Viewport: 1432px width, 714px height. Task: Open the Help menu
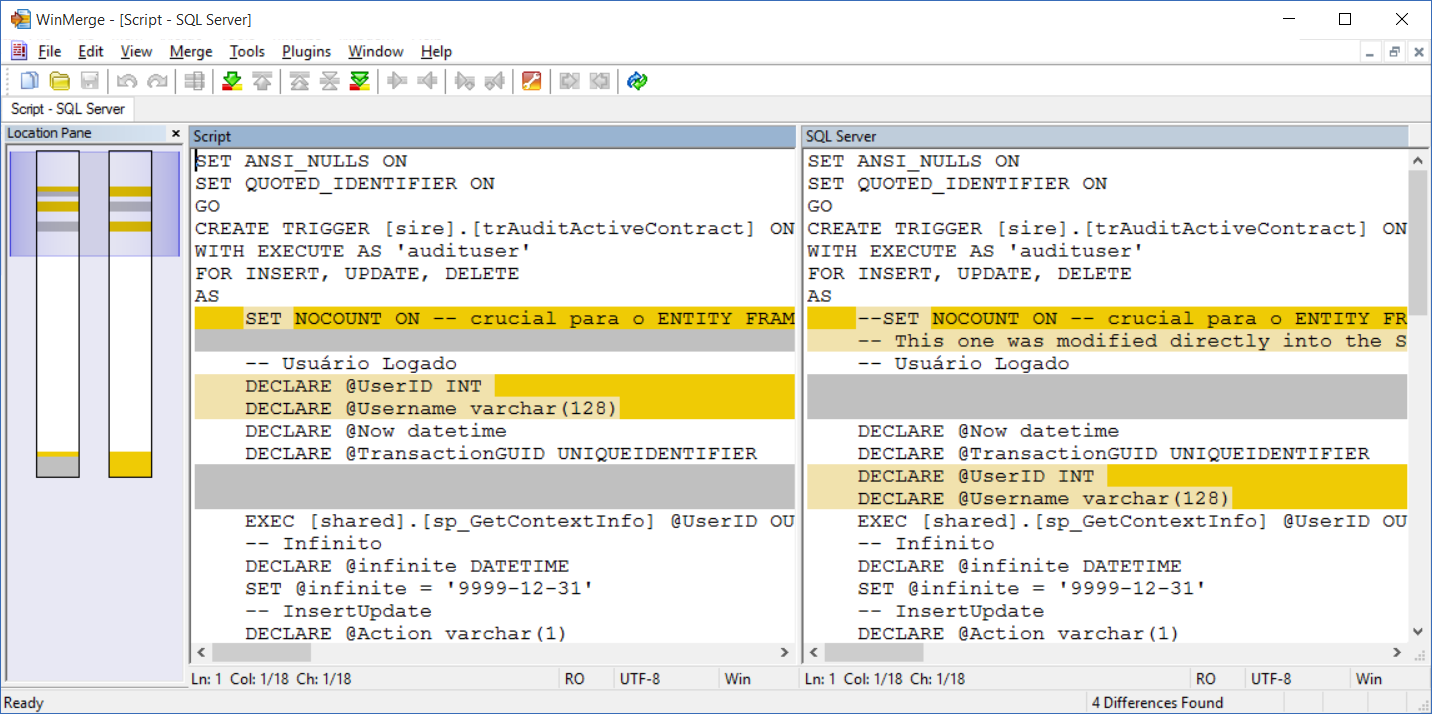pyautogui.click(x=436, y=51)
